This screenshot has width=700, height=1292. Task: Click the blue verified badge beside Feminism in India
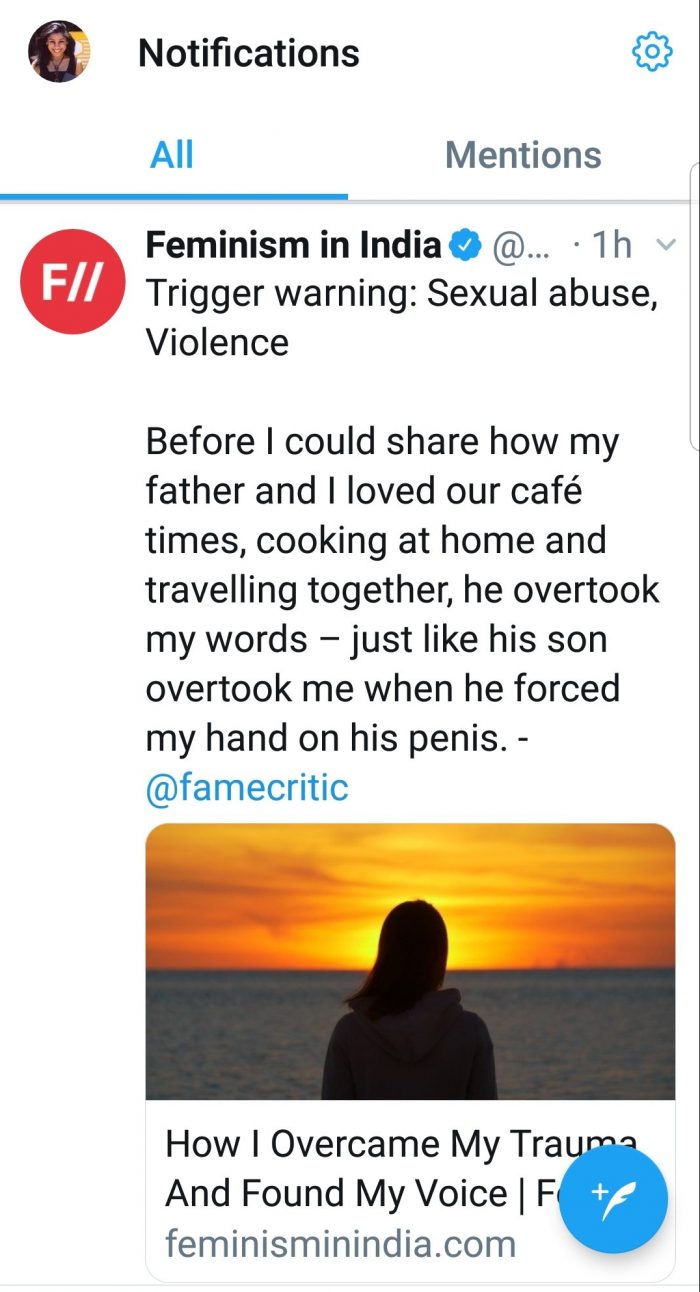pyautogui.click(x=465, y=245)
